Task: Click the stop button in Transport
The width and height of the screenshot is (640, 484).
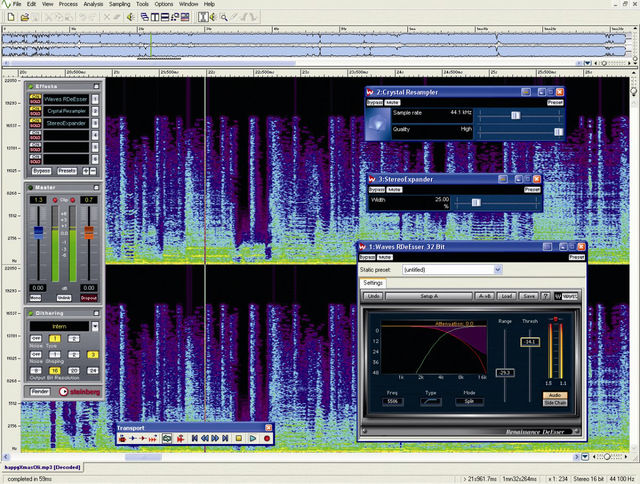Action: [239, 439]
